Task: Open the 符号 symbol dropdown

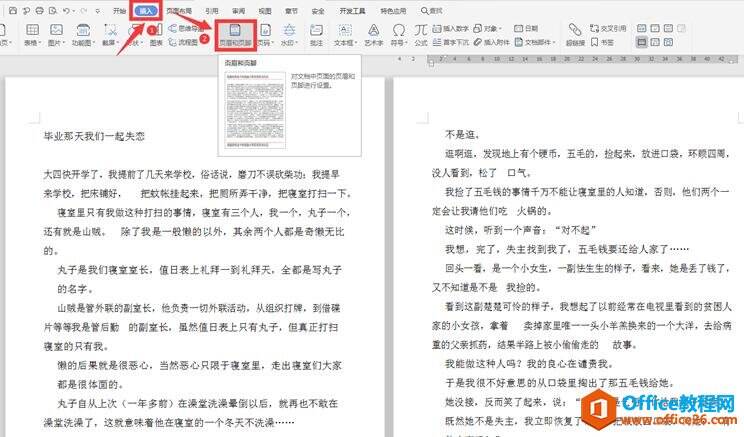Action: (x=399, y=35)
